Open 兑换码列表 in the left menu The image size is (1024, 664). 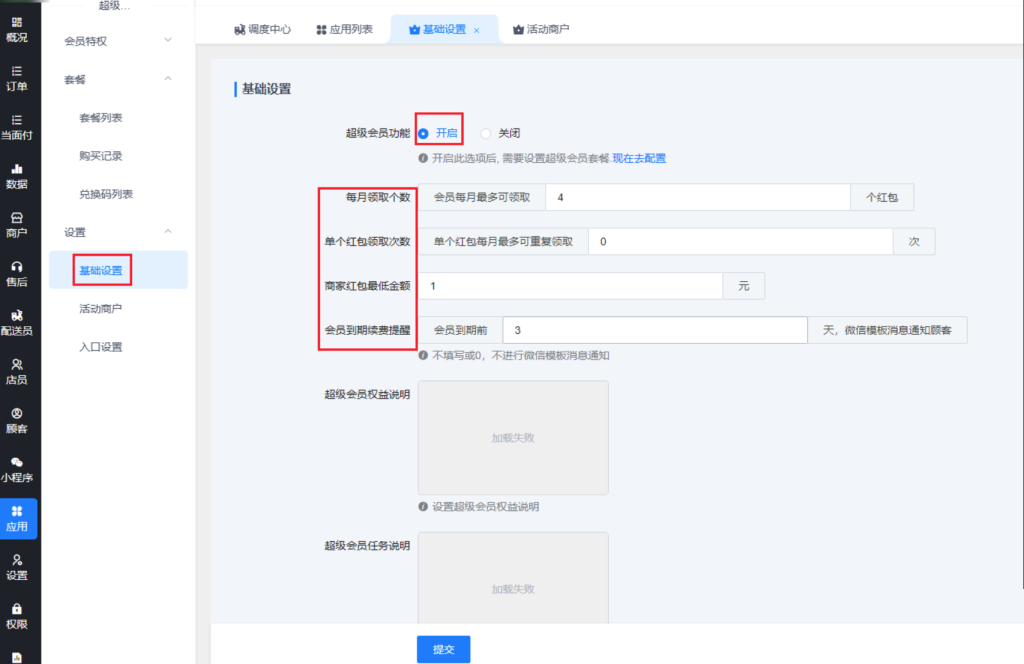[106, 194]
